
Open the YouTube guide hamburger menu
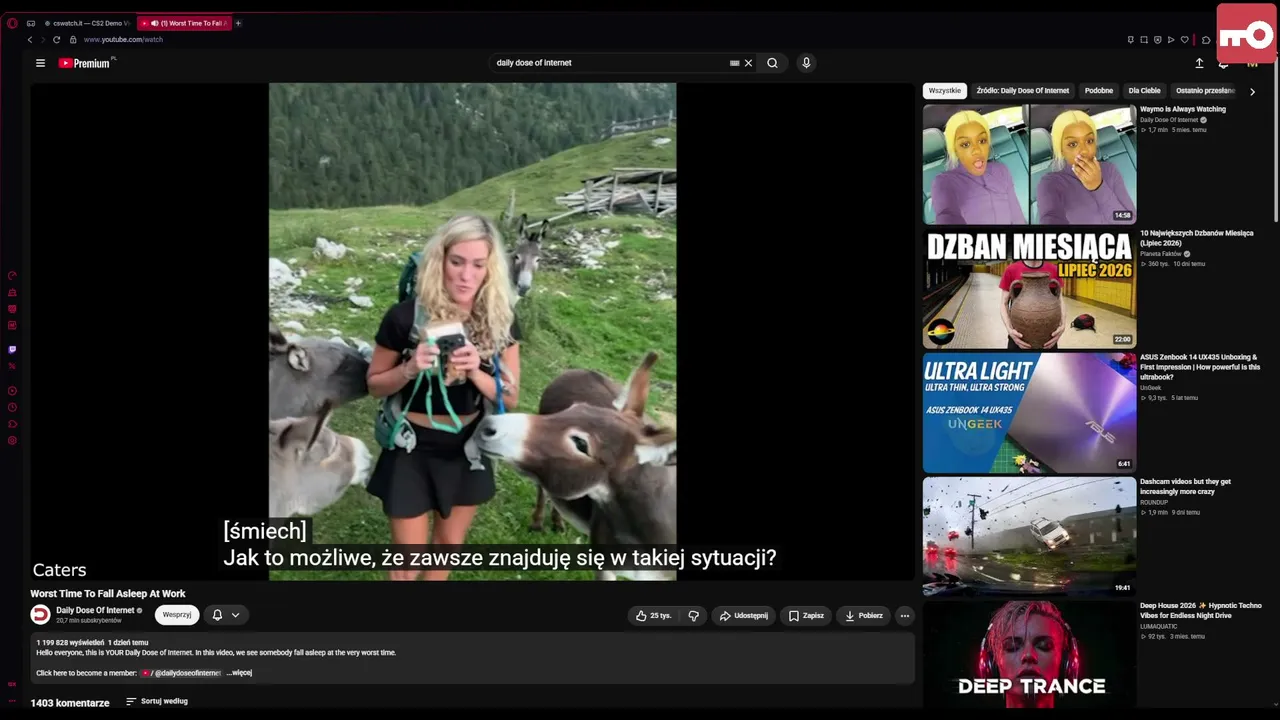click(x=40, y=63)
